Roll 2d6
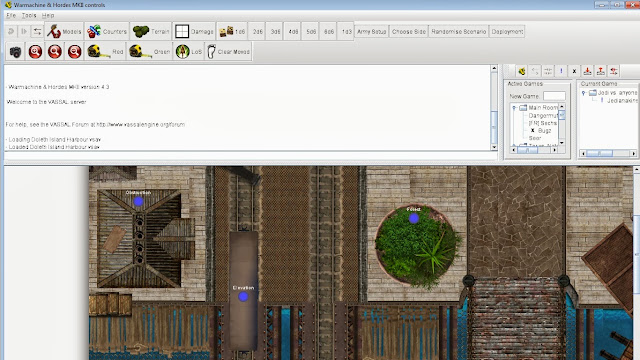The height and width of the screenshot is (360, 640). pos(258,31)
